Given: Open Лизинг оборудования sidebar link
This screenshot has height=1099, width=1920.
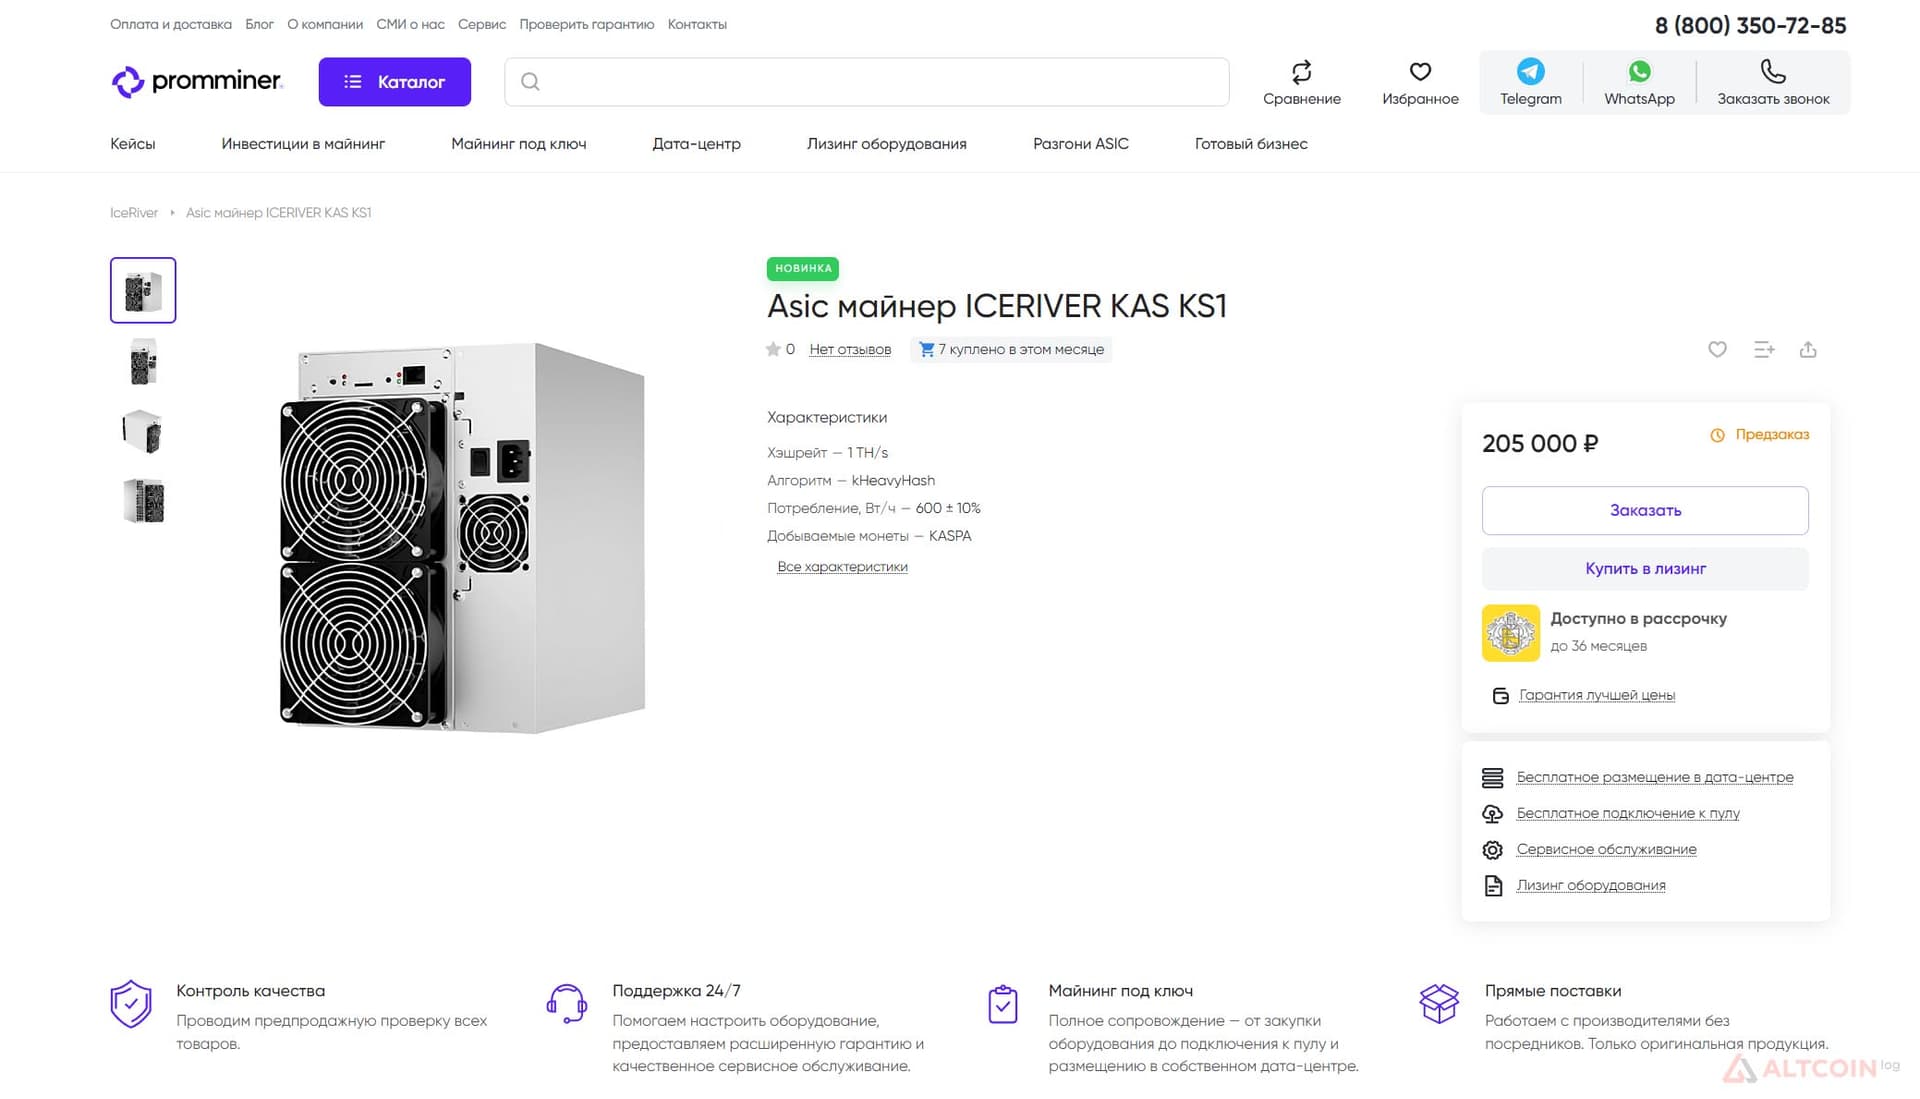Looking at the screenshot, I should point(1591,885).
